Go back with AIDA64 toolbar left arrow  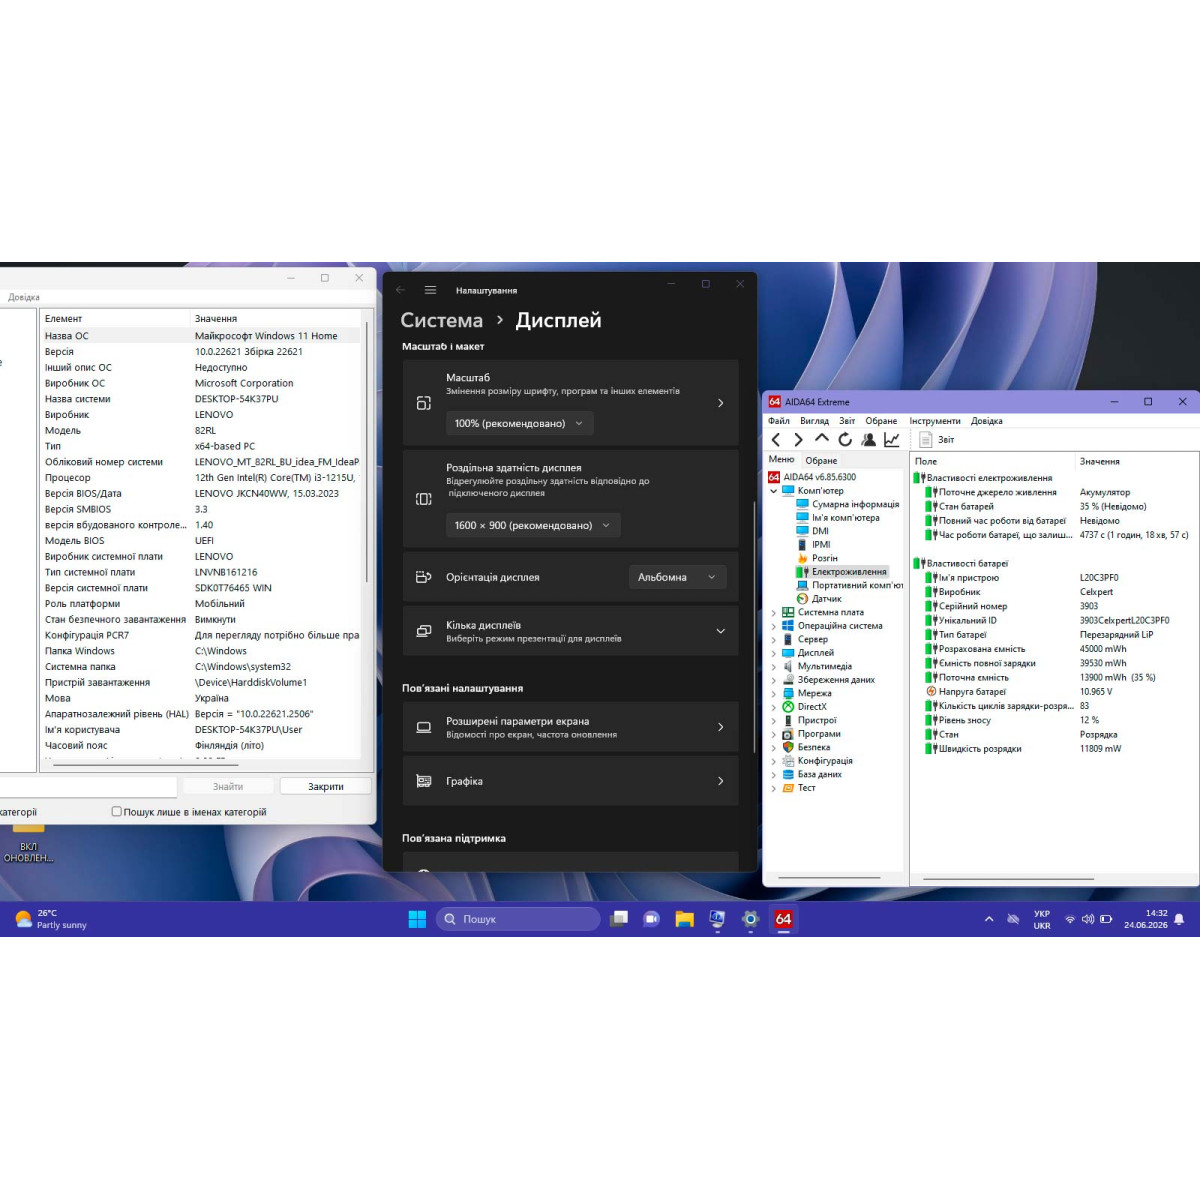776,440
